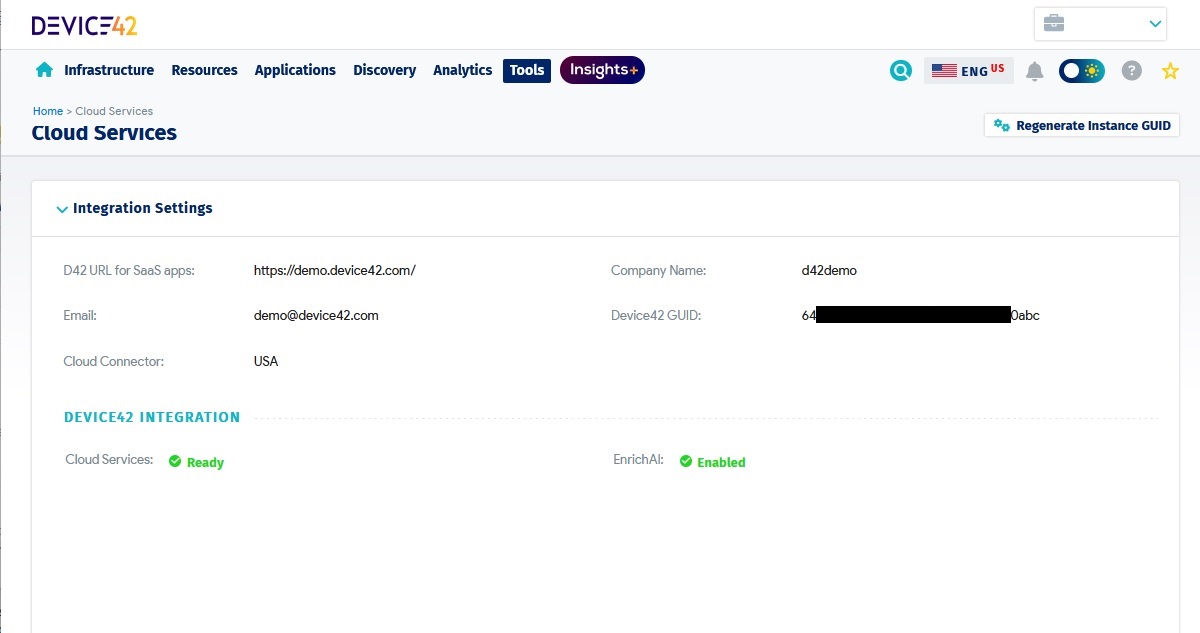The image size is (1200, 633).
Task: Click the notification bell icon
Action: pos(1034,70)
